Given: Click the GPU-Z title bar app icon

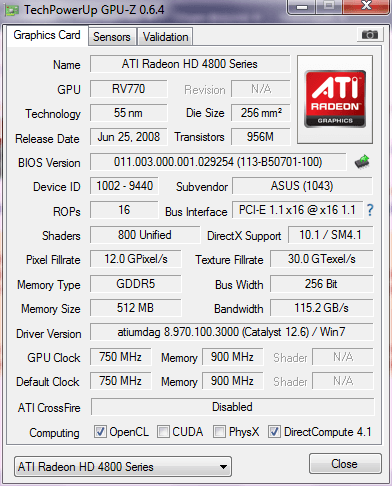Looking at the screenshot, I should coord(11,11).
